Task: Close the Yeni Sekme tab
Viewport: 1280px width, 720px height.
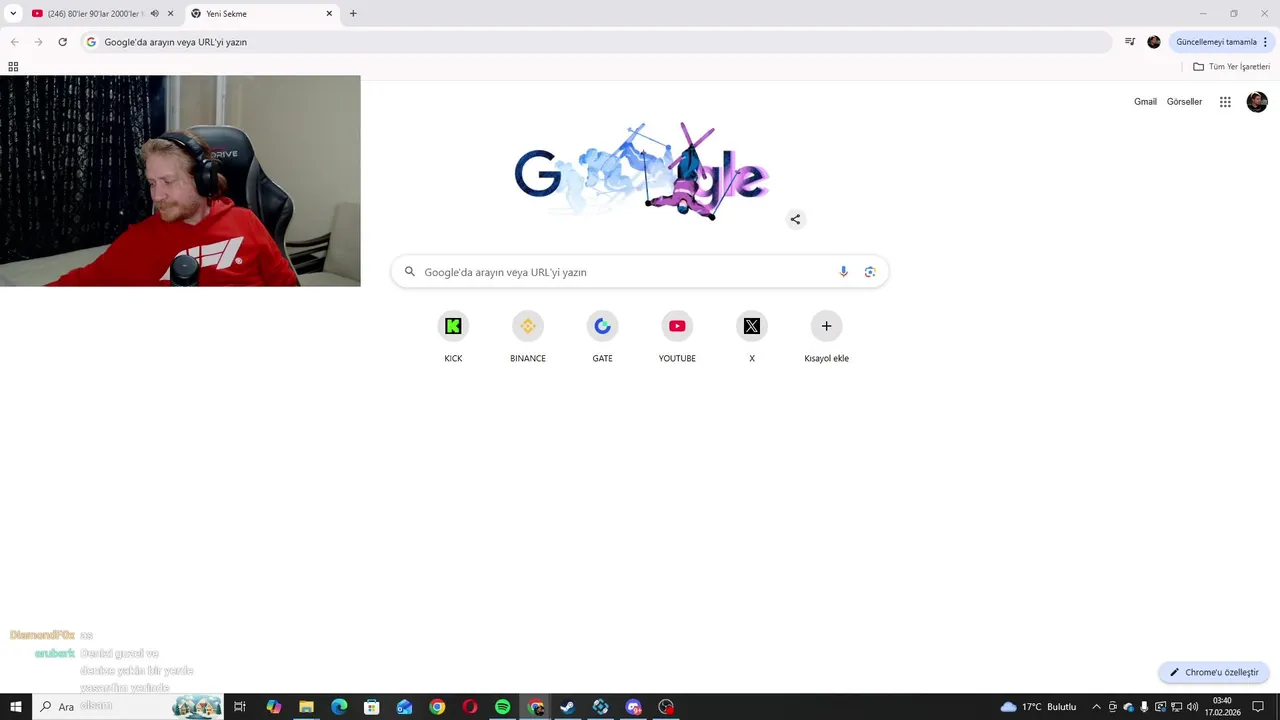Action: [x=329, y=14]
